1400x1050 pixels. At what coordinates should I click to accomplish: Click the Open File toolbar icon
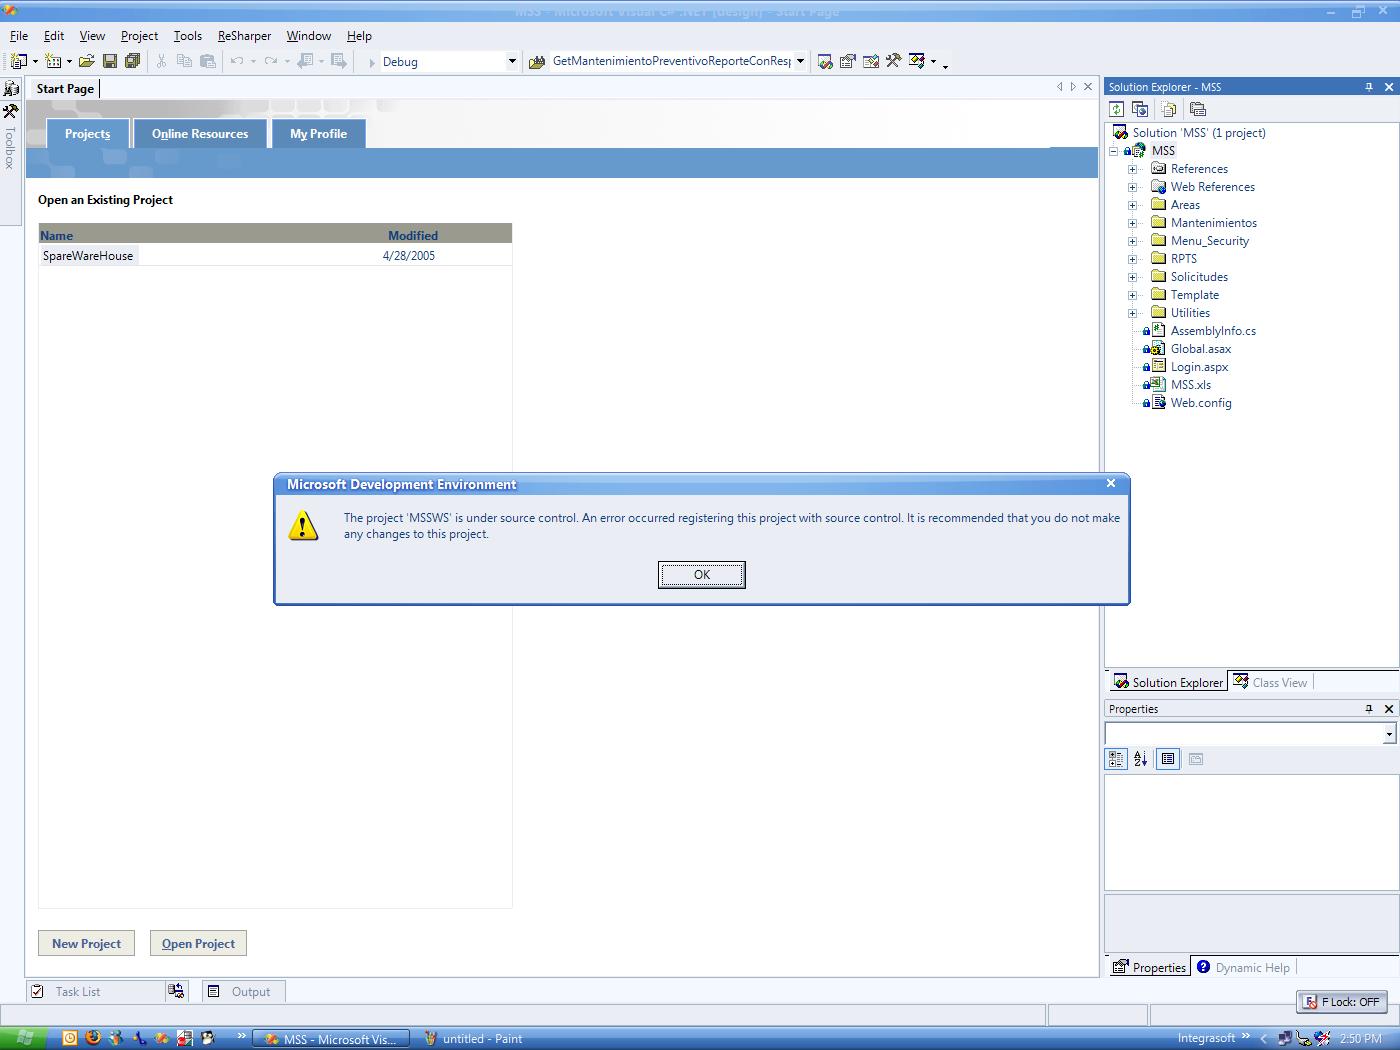[87, 61]
